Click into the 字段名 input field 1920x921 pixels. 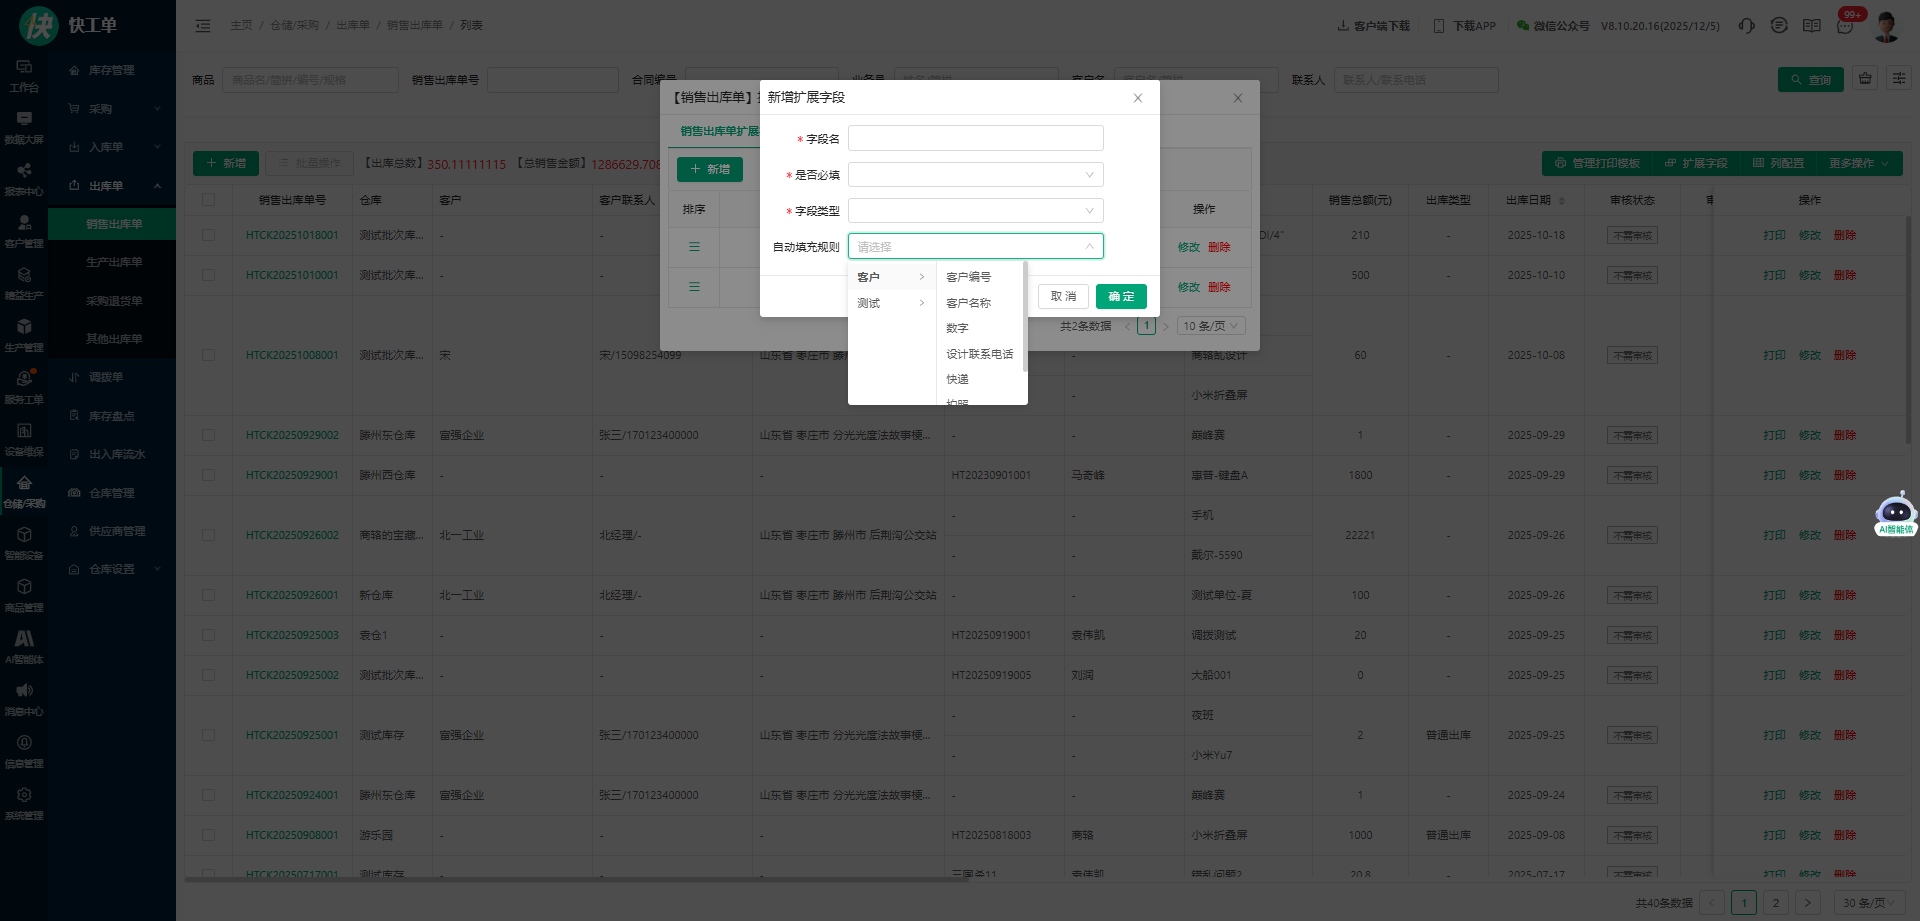point(975,138)
